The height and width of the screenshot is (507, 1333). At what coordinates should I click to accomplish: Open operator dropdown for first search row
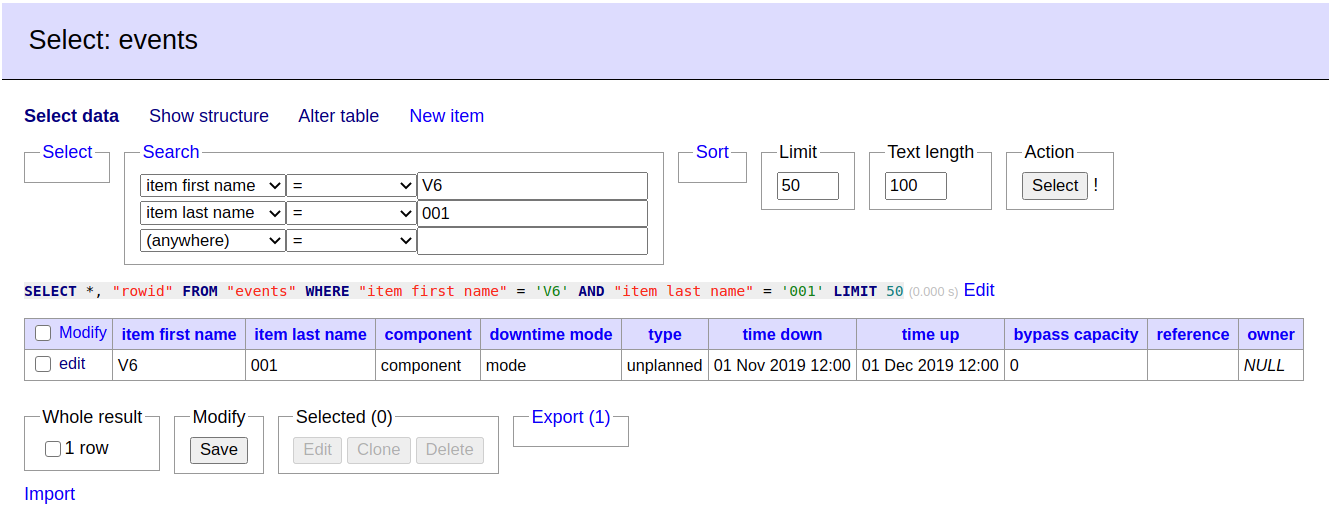coord(350,186)
